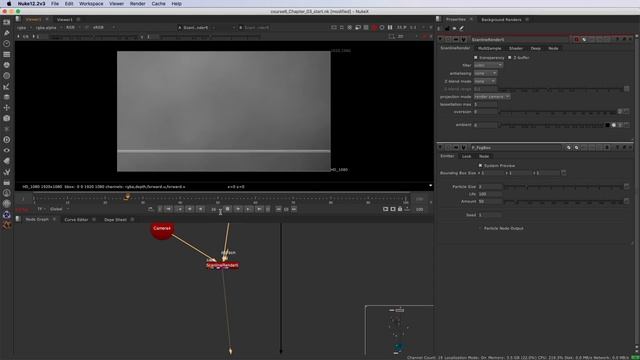640x360 pixels.
Task: Select the ScanlineRender1 node in graph
Action: click(x=222, y=265)
